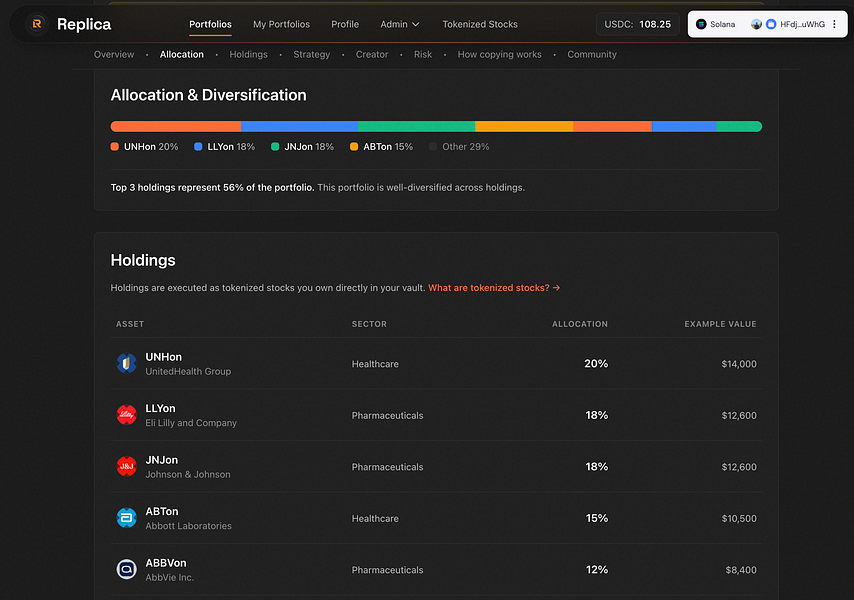Click the 'Top 3 holdings represent 56%' text

(x=212, y=187)
